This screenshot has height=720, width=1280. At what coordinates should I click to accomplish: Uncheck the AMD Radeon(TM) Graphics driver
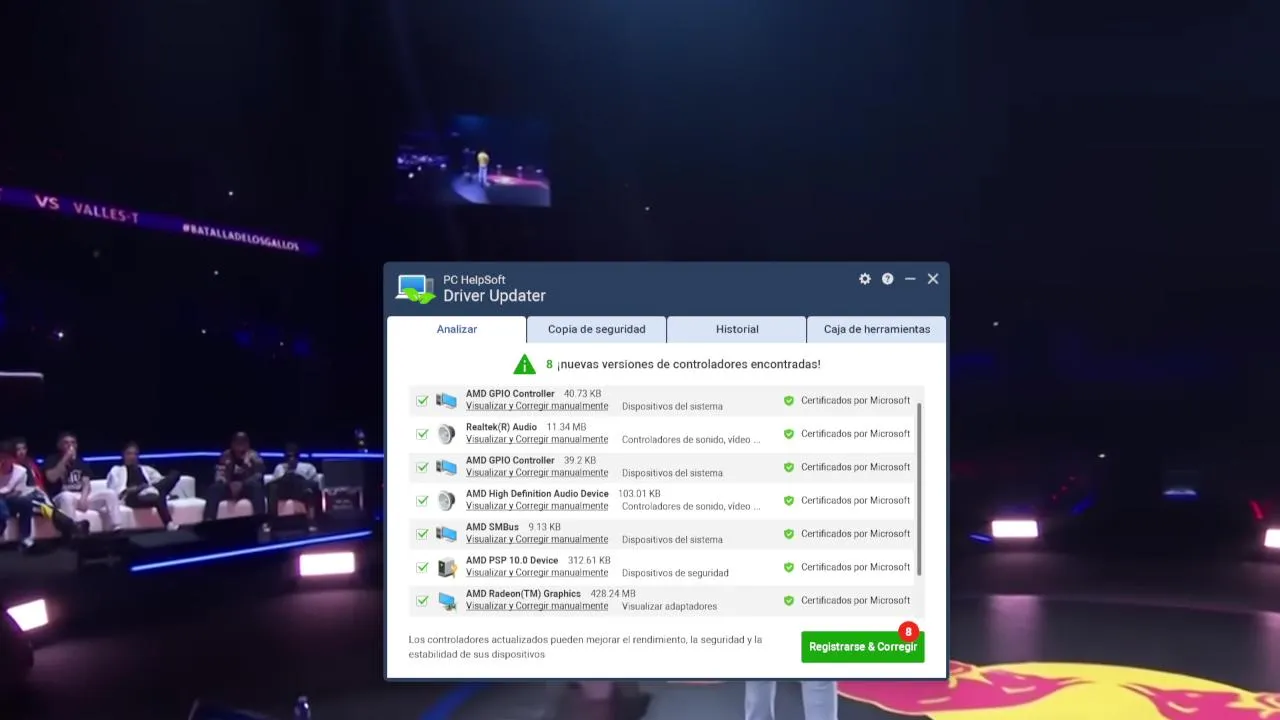click(x=422, y=601)
